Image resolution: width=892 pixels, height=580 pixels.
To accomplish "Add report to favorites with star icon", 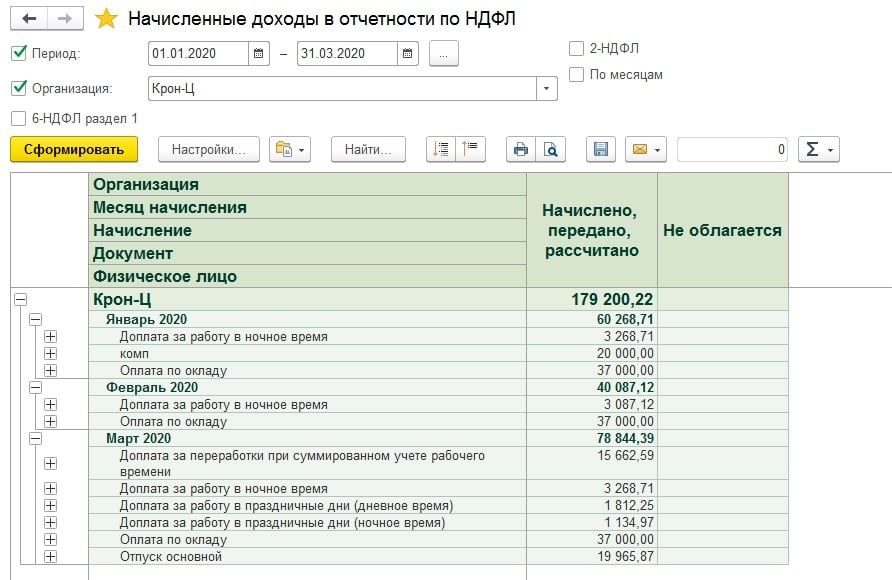I will click(x=106, y=19).
